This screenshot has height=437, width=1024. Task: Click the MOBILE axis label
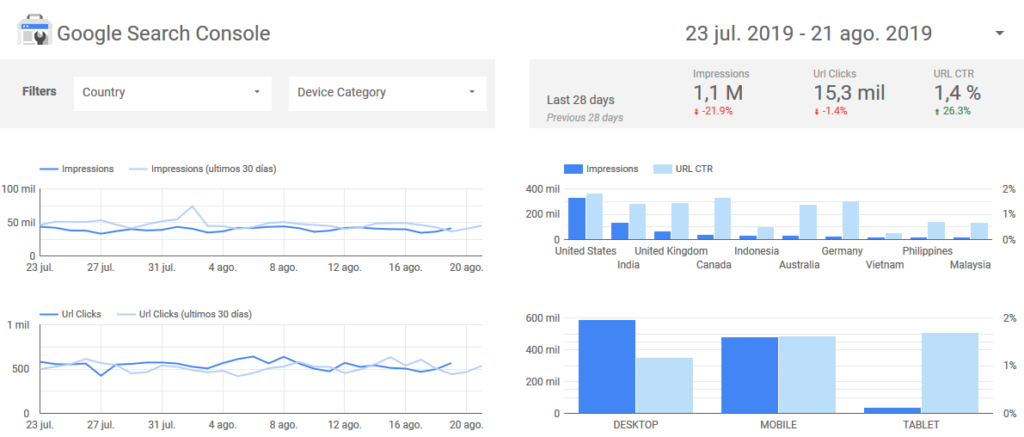(x=778, y=425)
